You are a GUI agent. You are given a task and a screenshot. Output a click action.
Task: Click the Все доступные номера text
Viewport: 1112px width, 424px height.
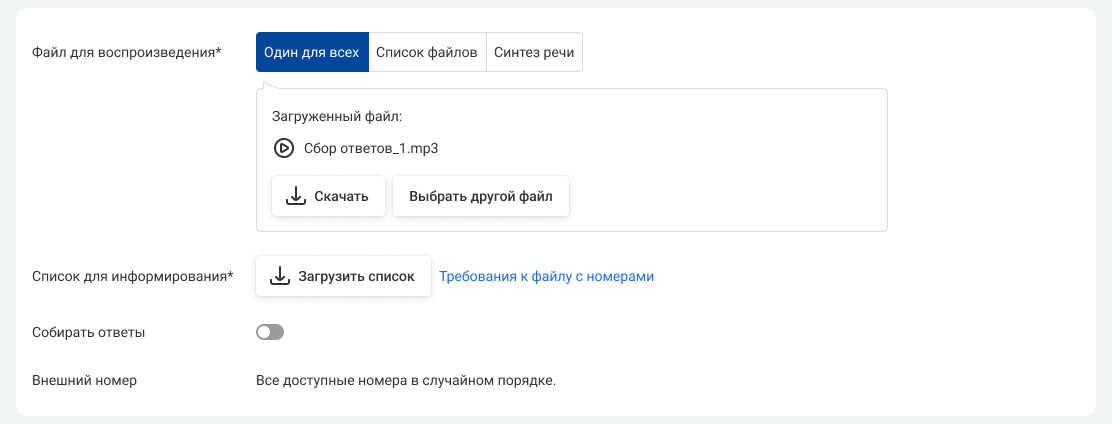[x=405, y=380]
